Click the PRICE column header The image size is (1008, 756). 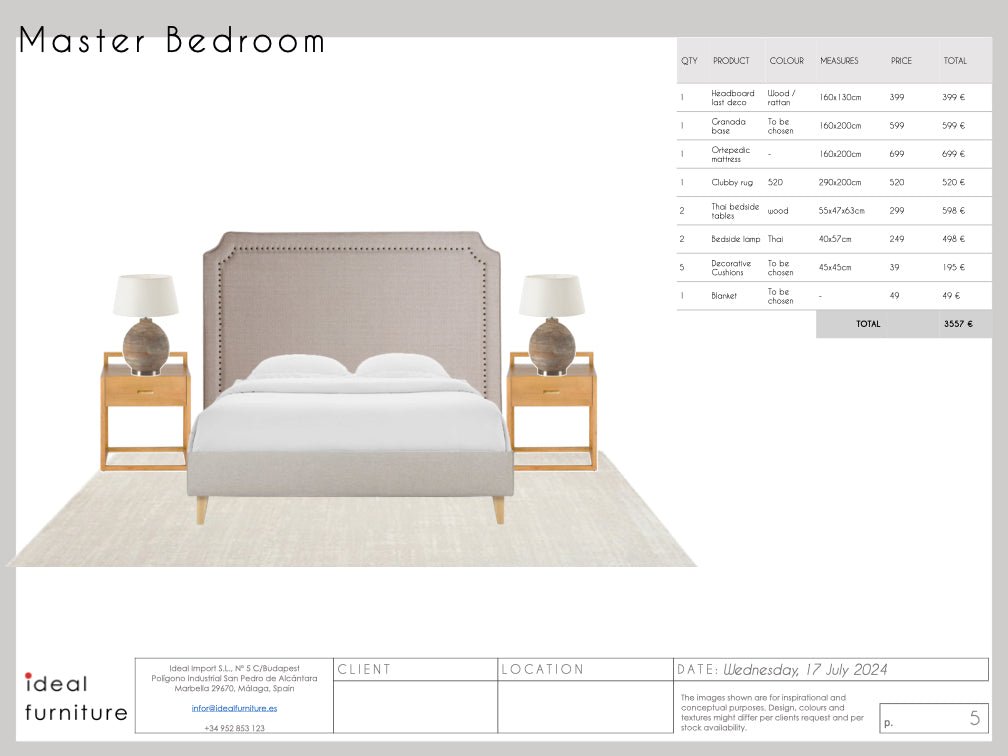(901, 61)
